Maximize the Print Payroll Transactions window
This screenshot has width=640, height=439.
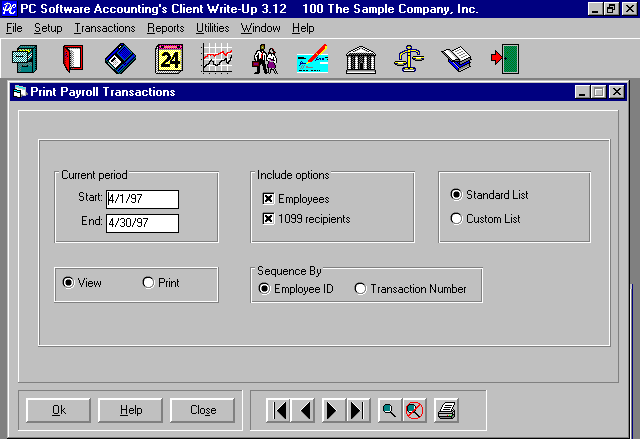point(599,92)
